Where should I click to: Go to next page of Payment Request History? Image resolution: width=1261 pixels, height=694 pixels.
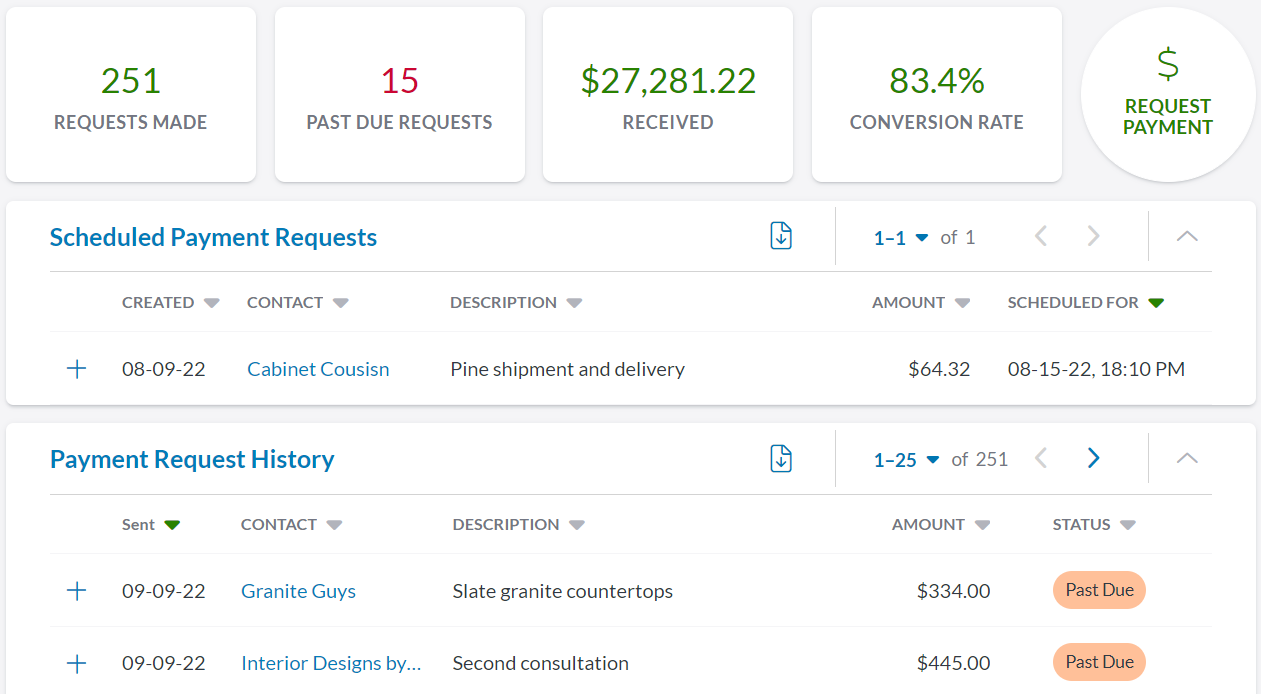(1093, 459)
